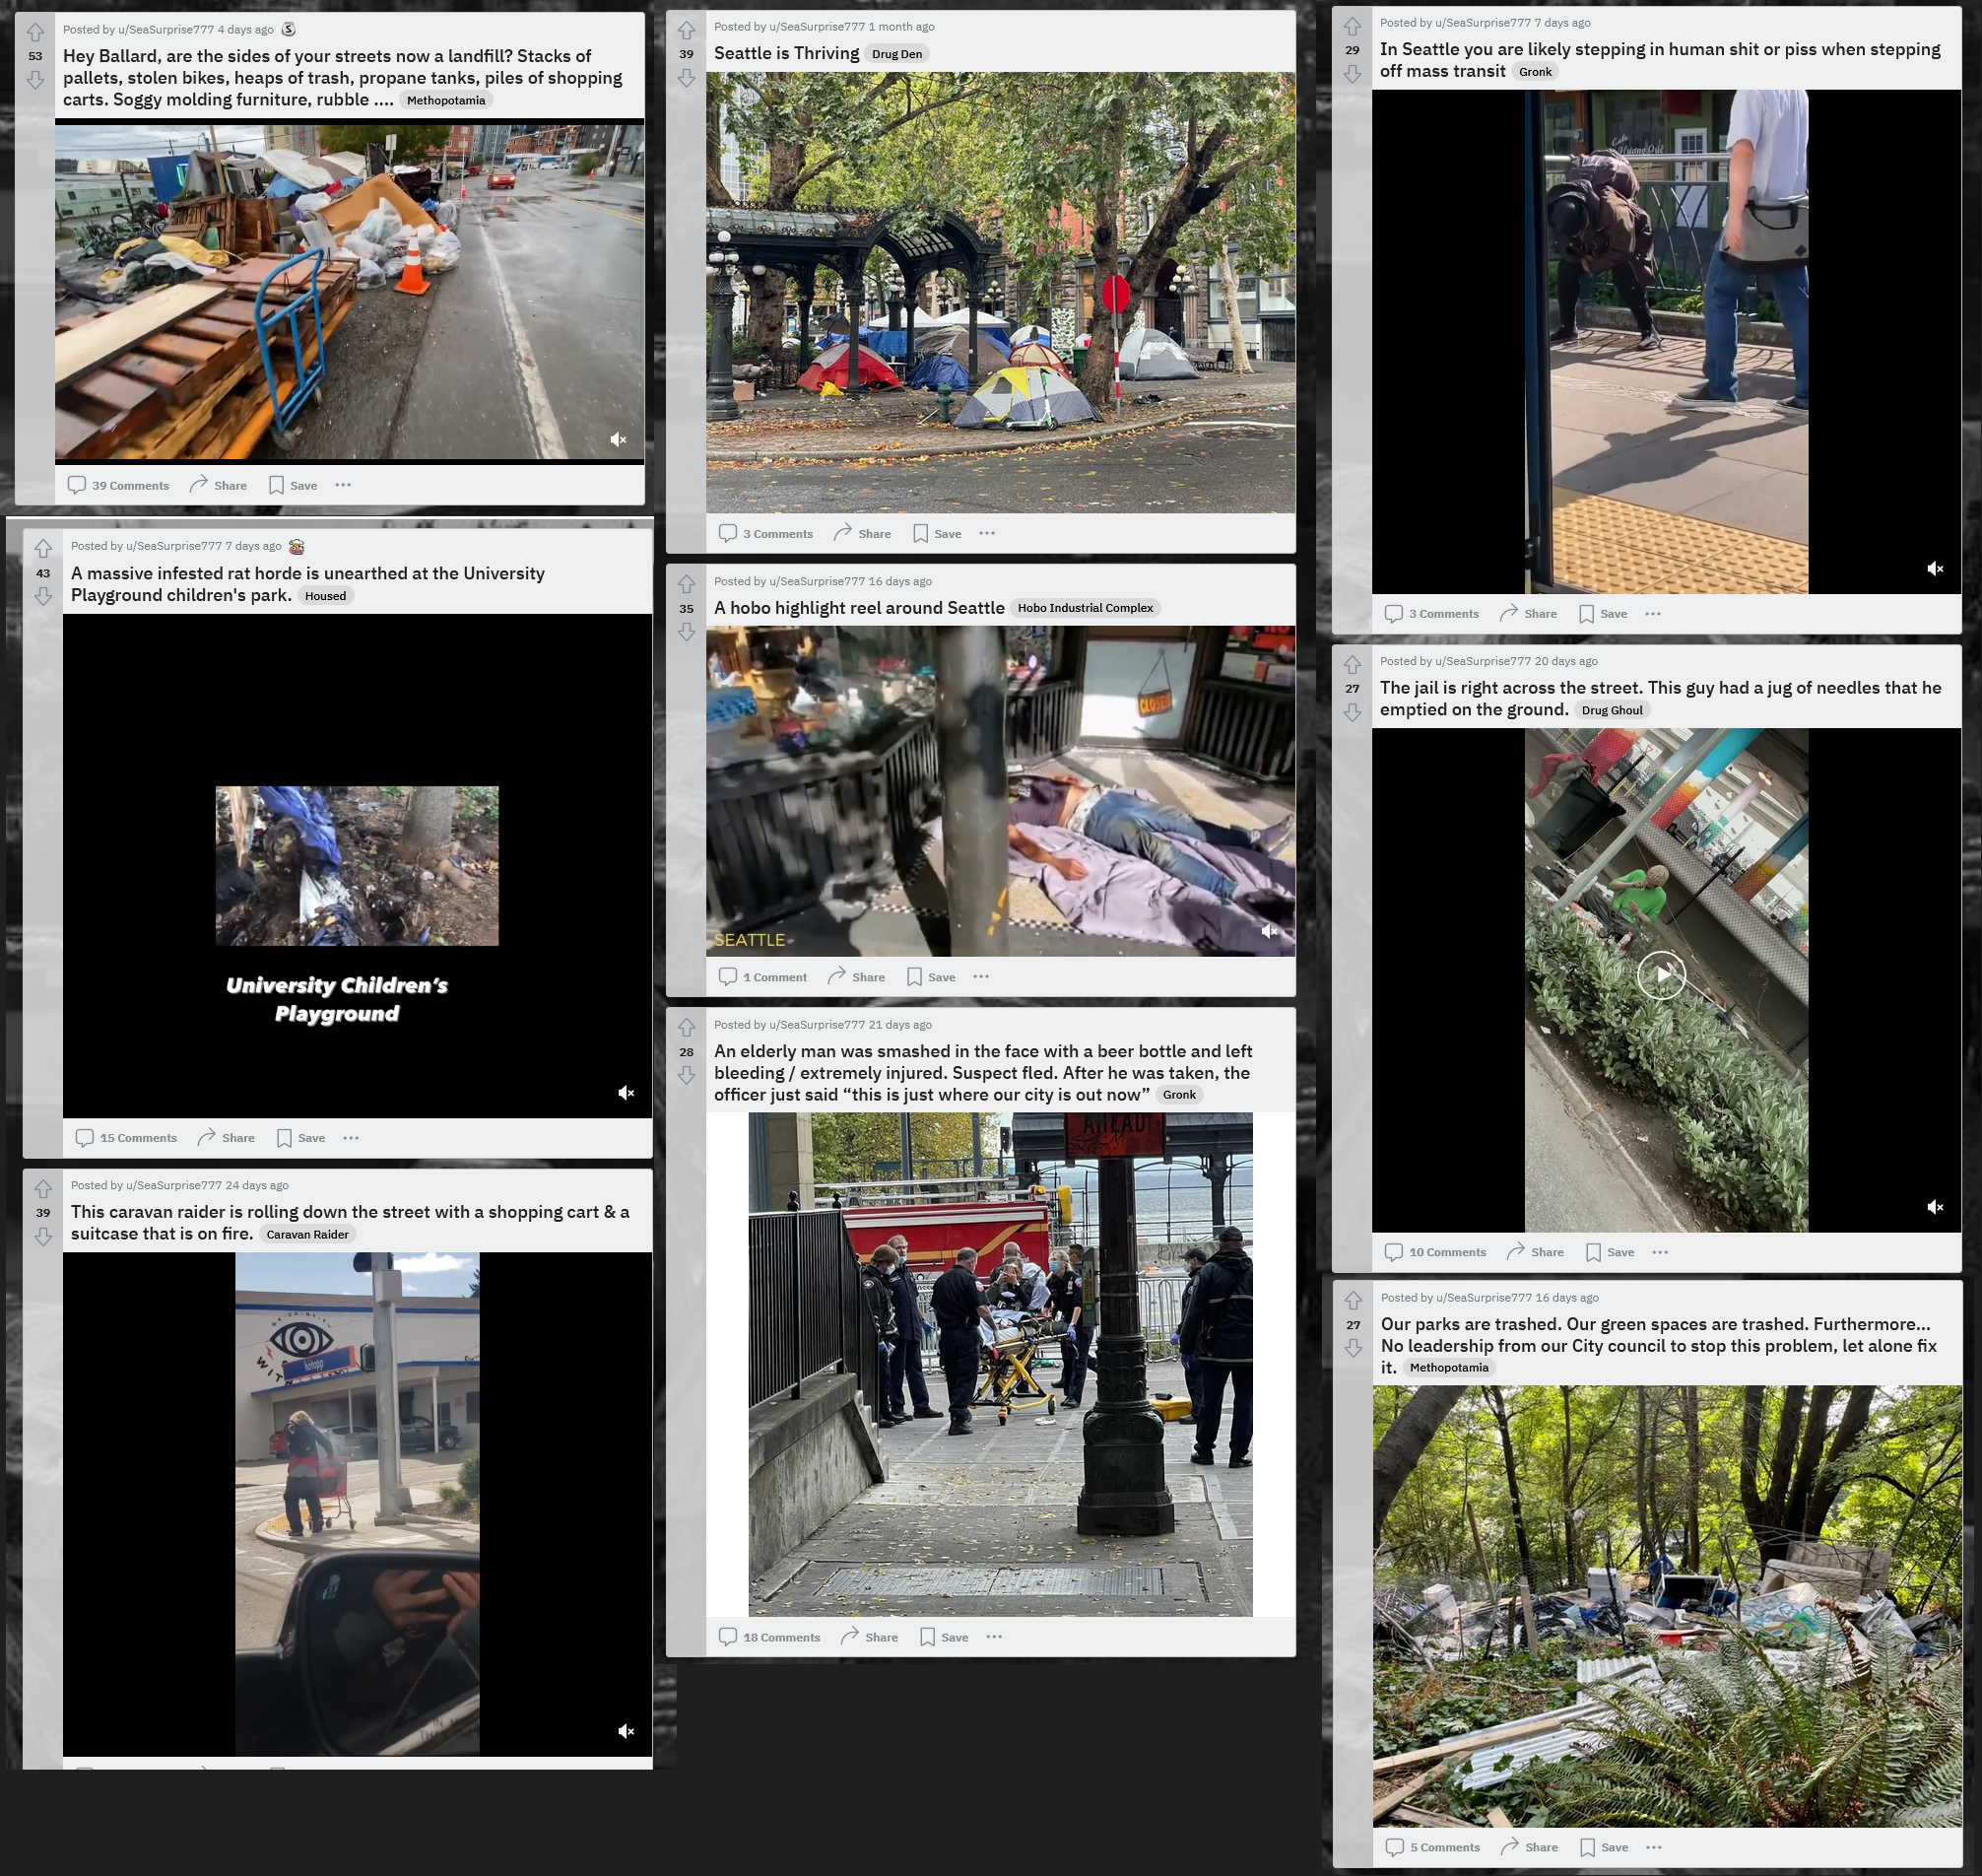1982x1876 pixels.
Task: Filter by the 'Housed' flair
Action: [x=325, y=596]
